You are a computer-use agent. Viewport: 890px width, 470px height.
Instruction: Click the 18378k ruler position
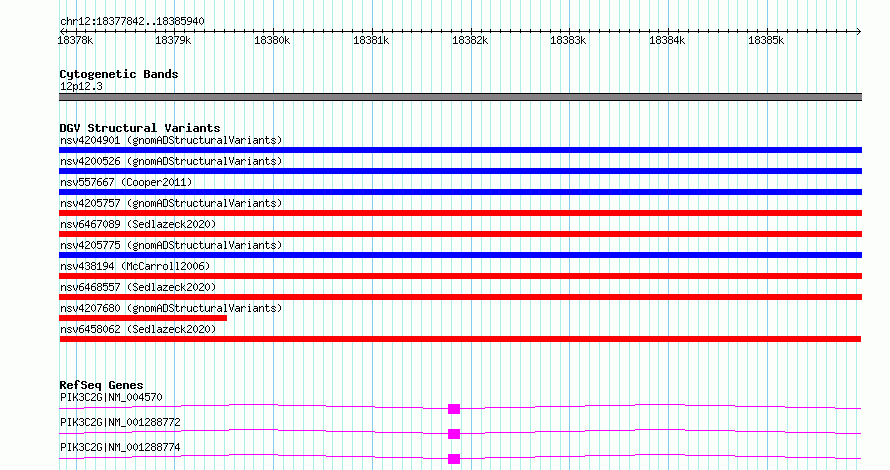[75, 40]
